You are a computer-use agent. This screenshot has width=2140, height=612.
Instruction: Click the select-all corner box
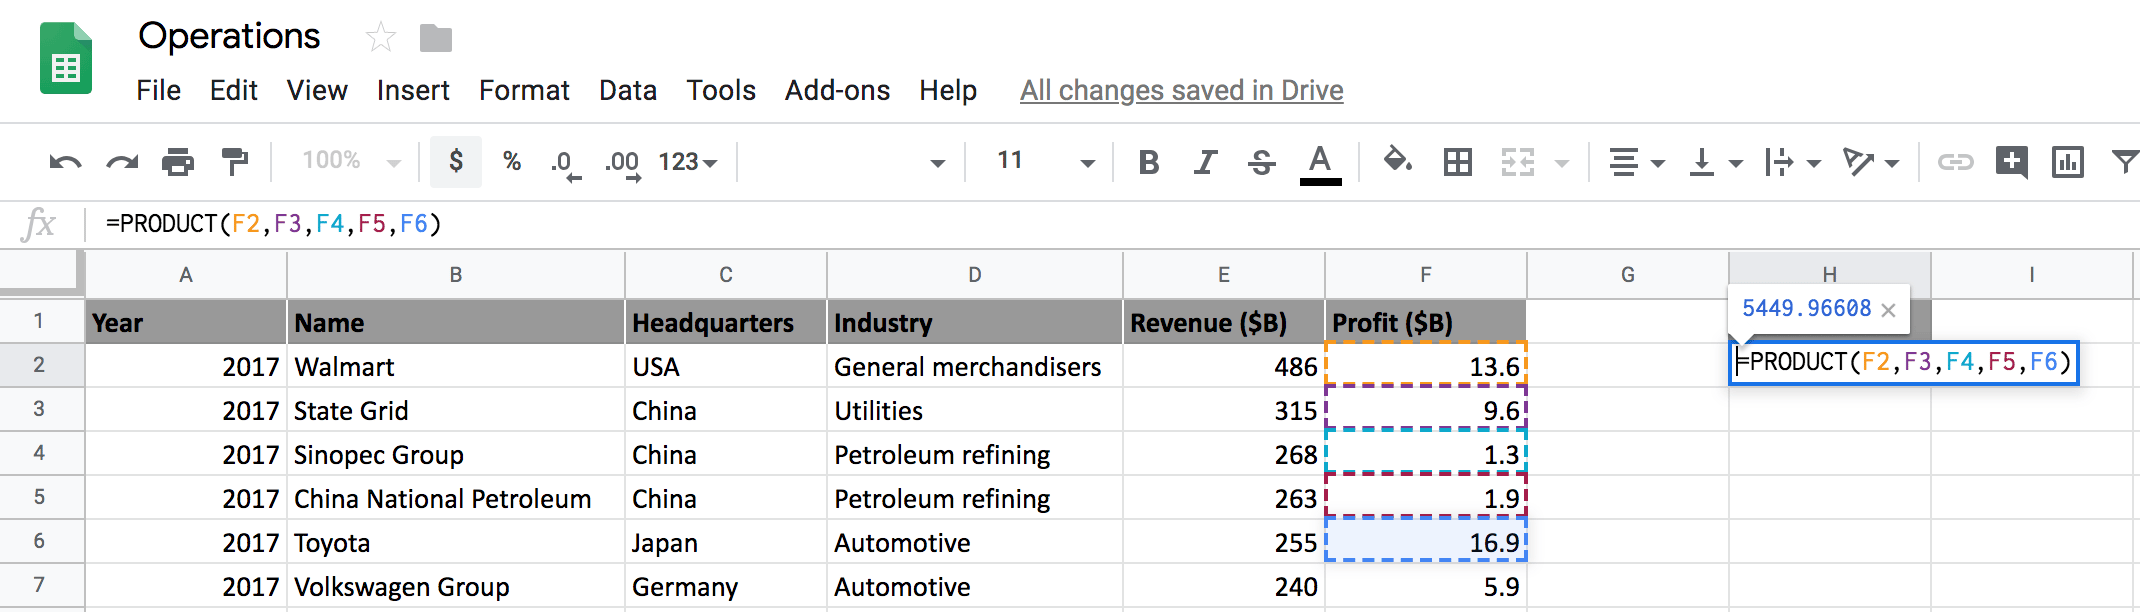(40, 273)
